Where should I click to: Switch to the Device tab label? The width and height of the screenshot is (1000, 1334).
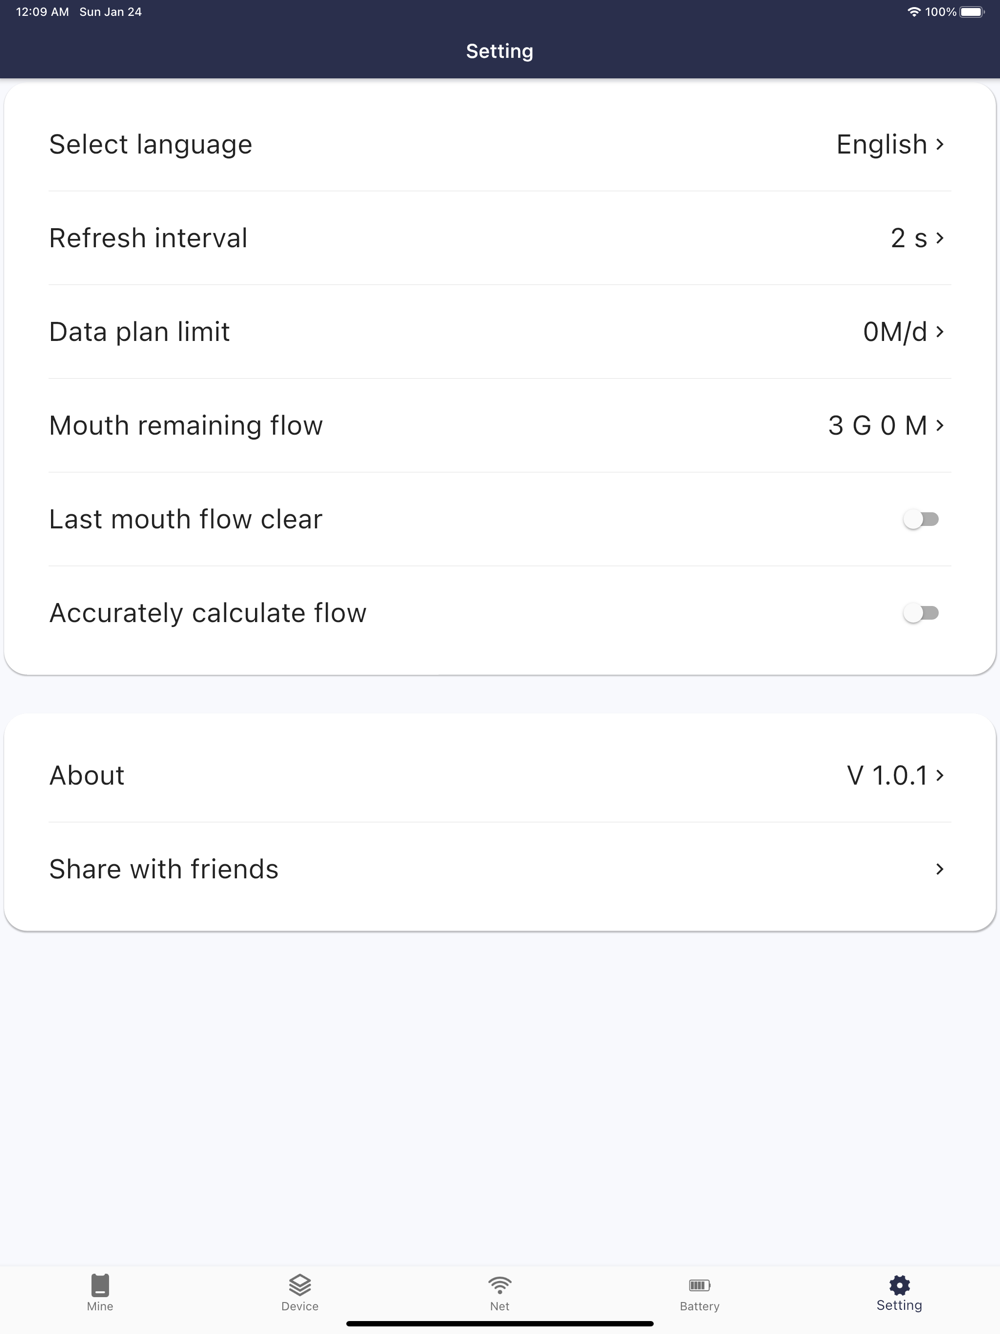click(300, 1306)
